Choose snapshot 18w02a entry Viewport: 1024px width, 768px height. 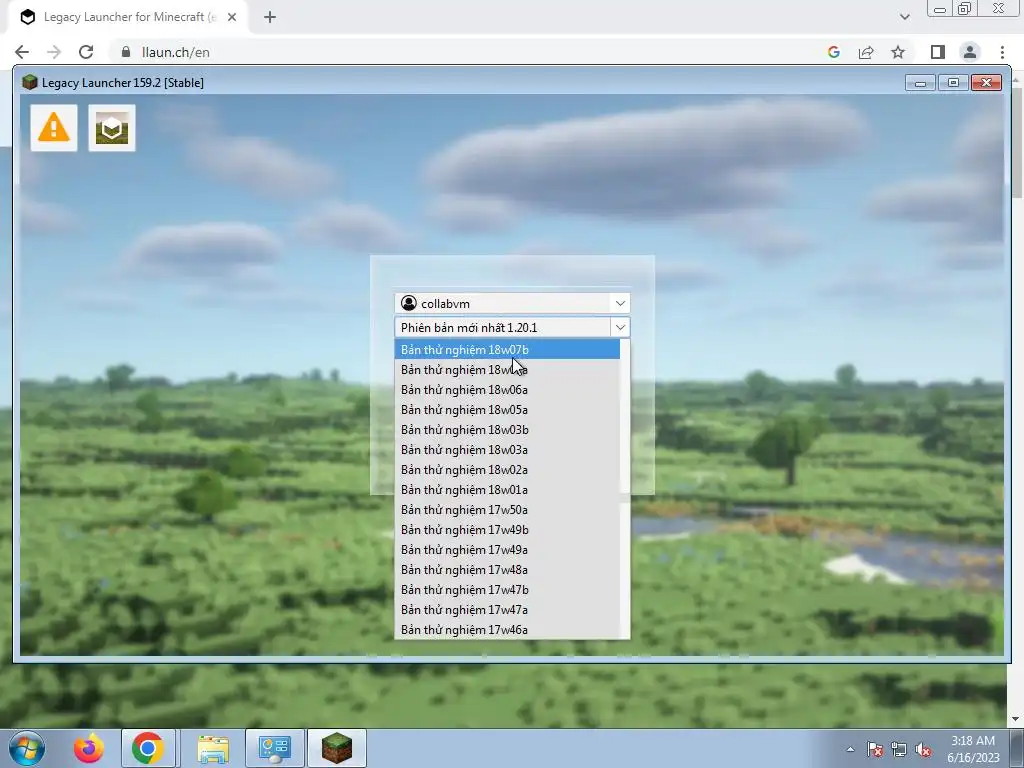(x=507, y=470)
